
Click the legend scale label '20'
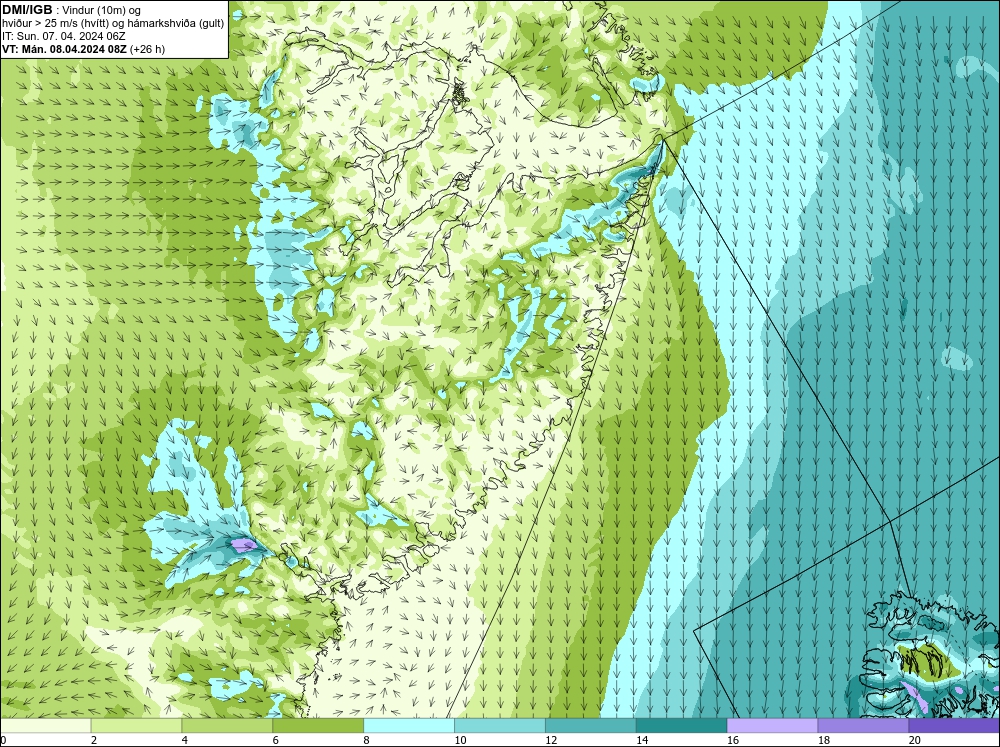[915, 740]
